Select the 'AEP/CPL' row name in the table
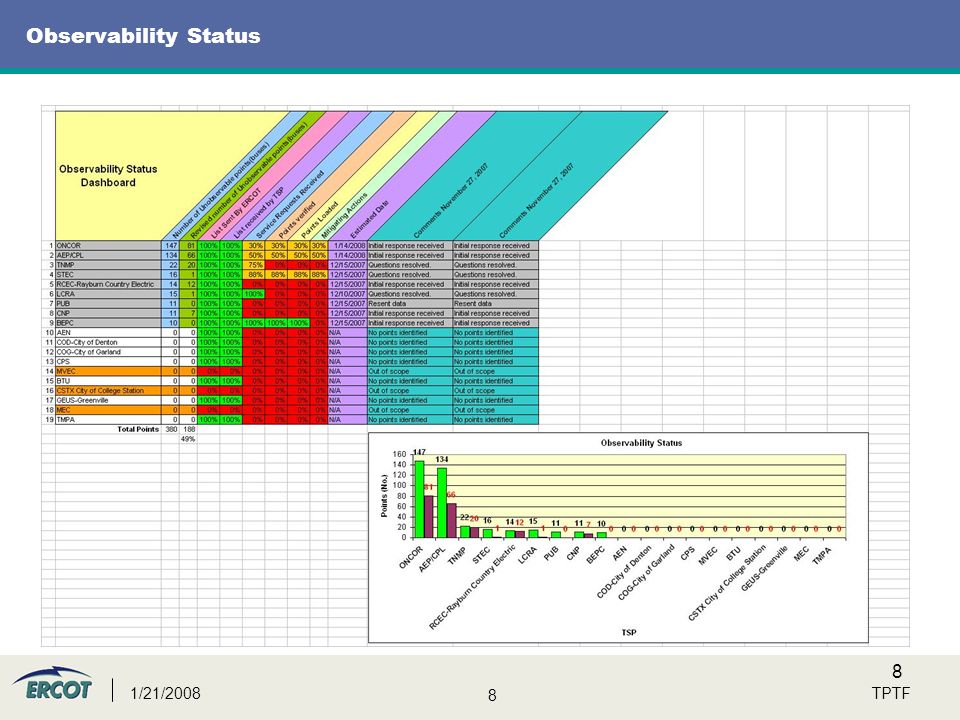 pyautogui.click(x=108, y=255)
